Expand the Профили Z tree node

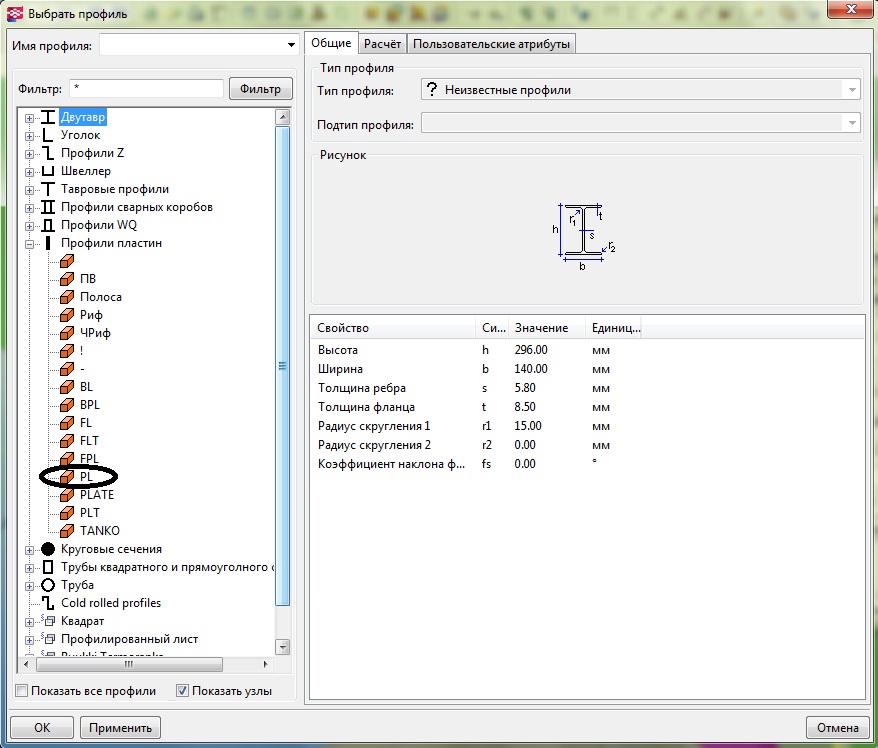29,153
